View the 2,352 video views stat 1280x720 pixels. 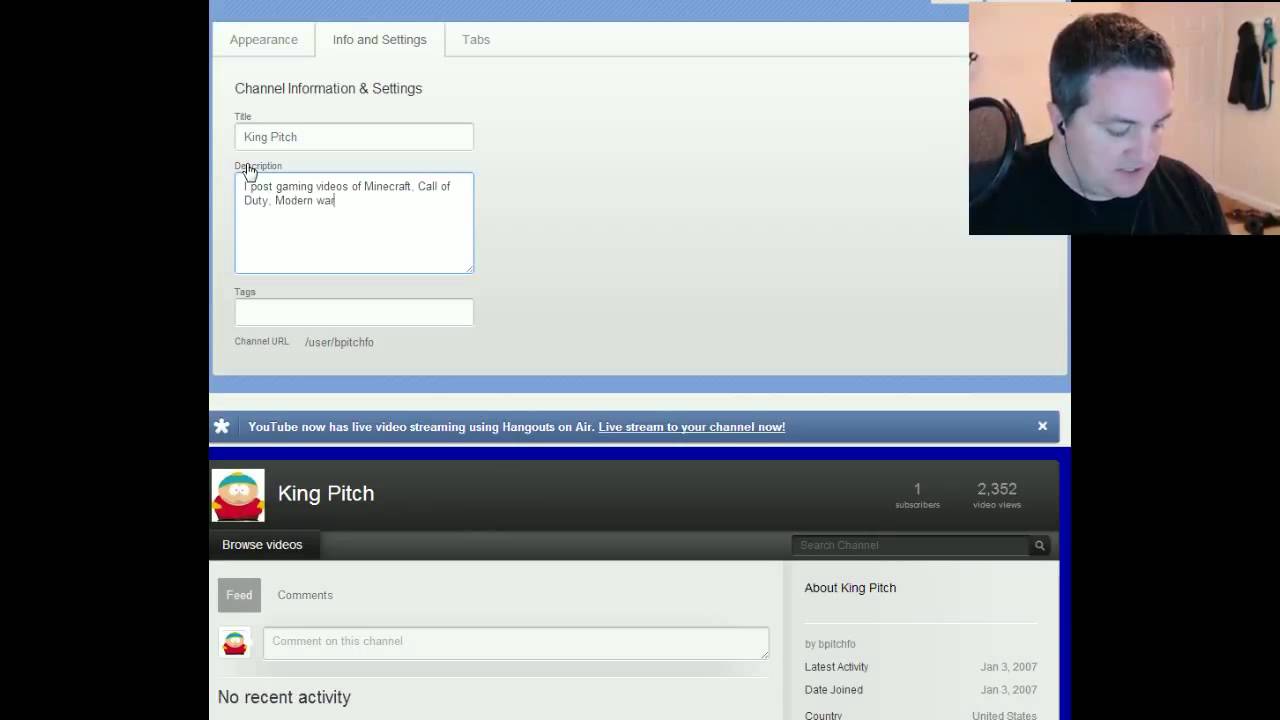(997, 495)
